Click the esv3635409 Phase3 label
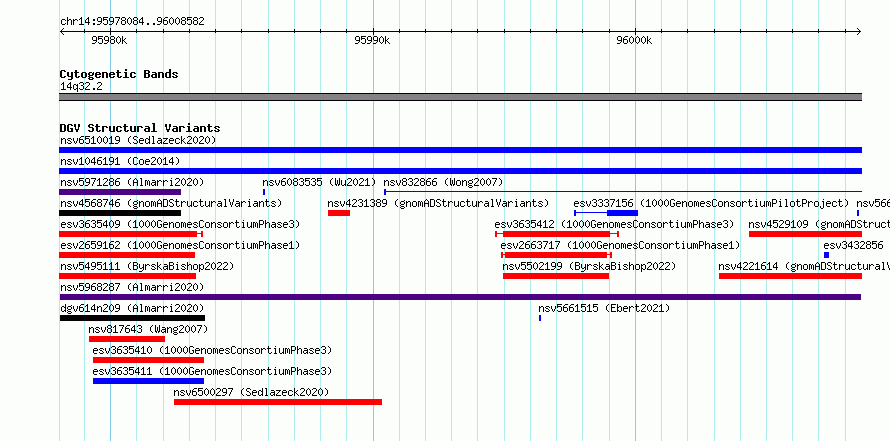 point(180,224)
